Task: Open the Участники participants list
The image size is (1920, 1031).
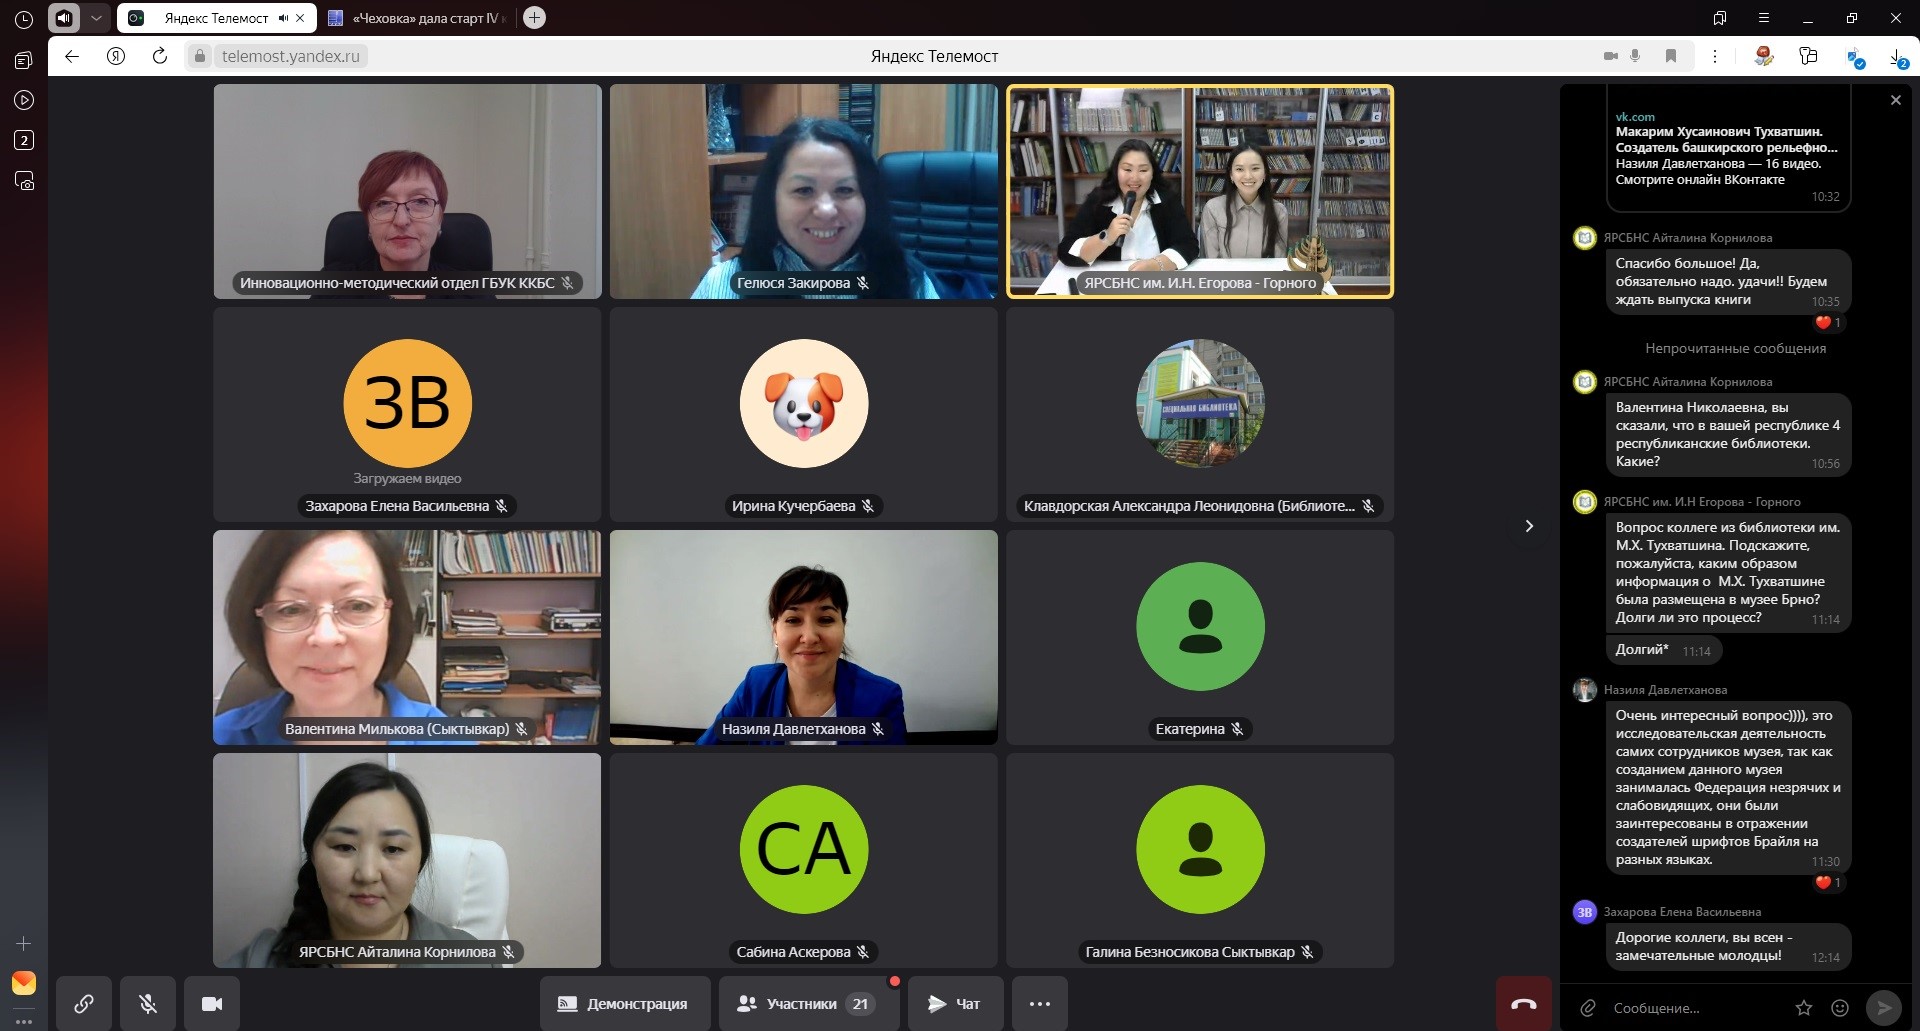Action: pos(809,1003)
